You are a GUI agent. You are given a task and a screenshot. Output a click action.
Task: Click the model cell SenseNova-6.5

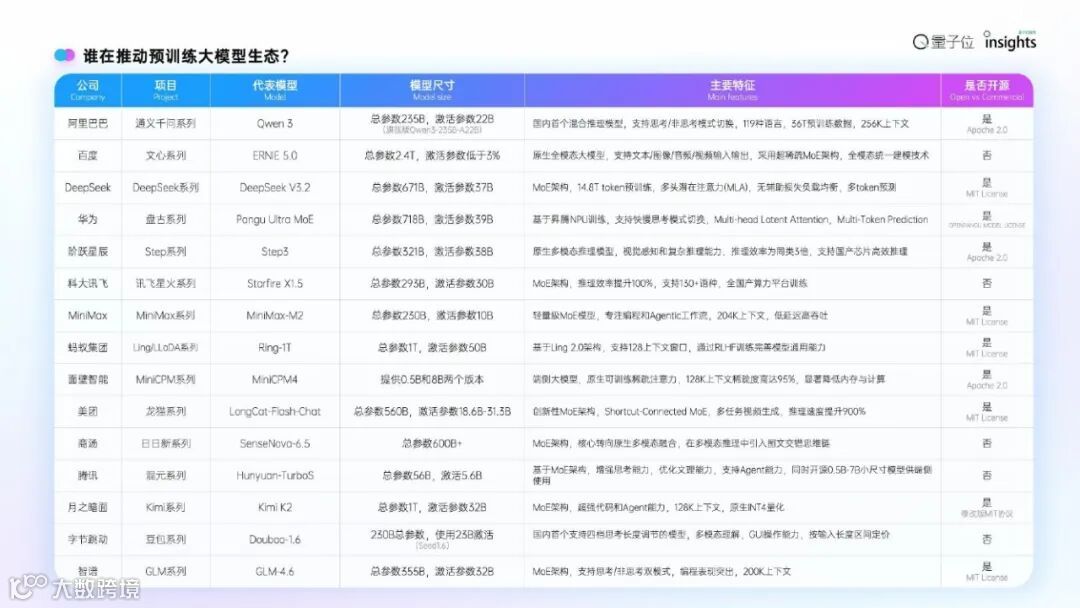click(x=275, y=443)
